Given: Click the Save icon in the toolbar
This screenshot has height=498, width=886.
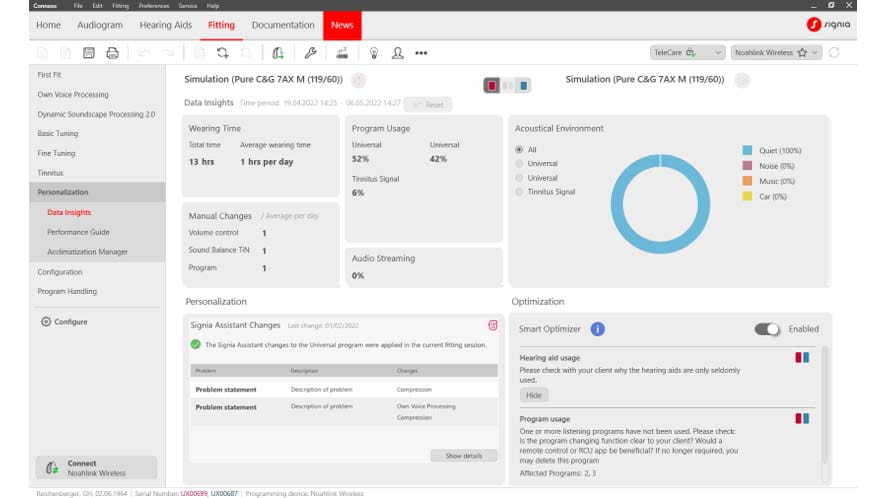Looking at the screenshot, I should click(89, 53).
